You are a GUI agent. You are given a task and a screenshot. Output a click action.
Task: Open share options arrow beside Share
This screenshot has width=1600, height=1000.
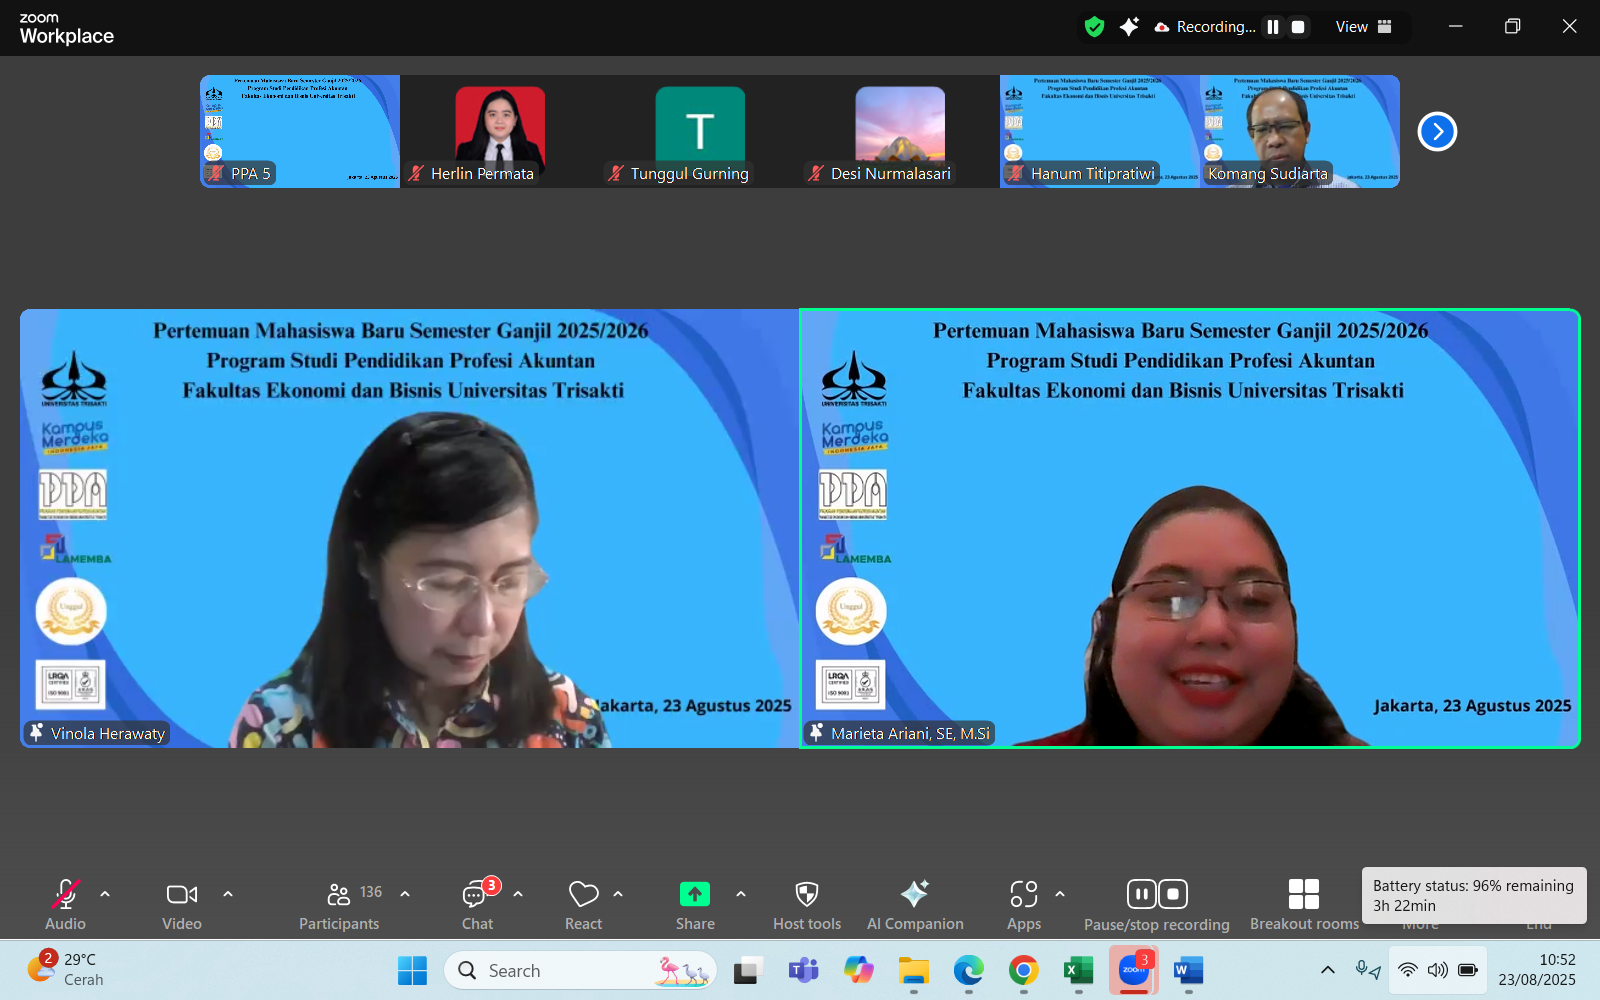[741, 894]
